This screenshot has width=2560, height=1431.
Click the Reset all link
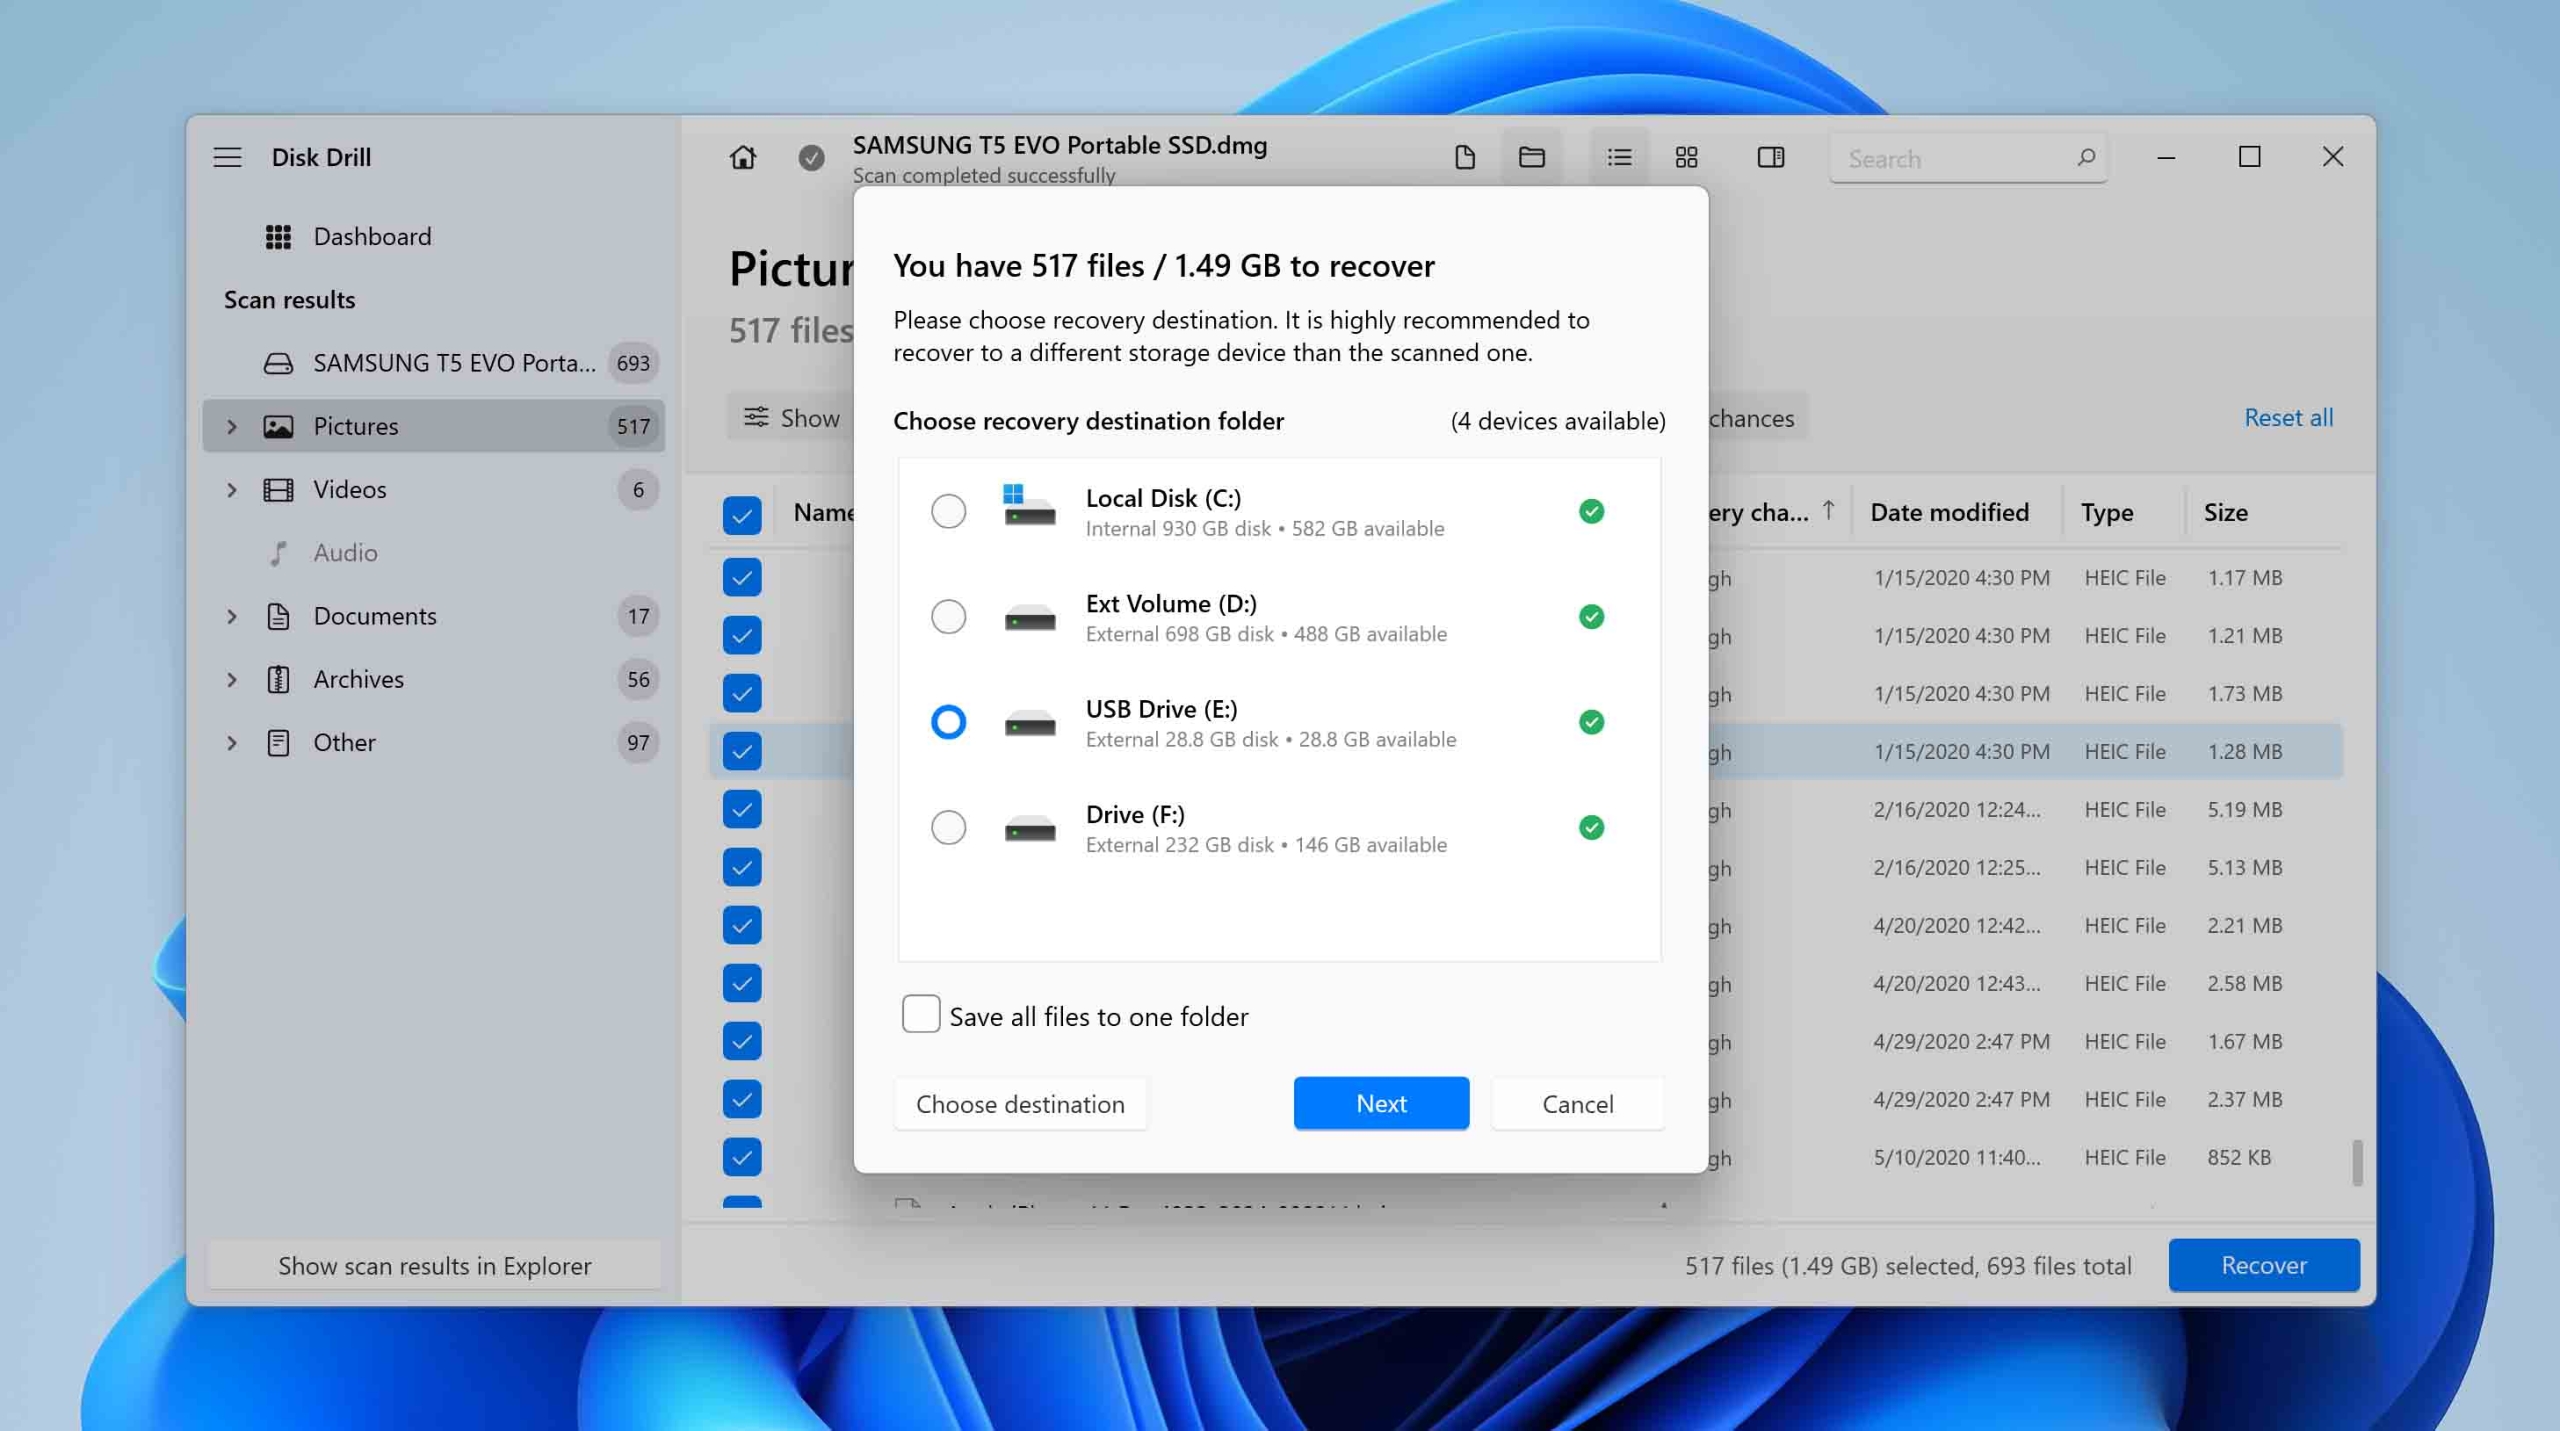point(2288,417)
